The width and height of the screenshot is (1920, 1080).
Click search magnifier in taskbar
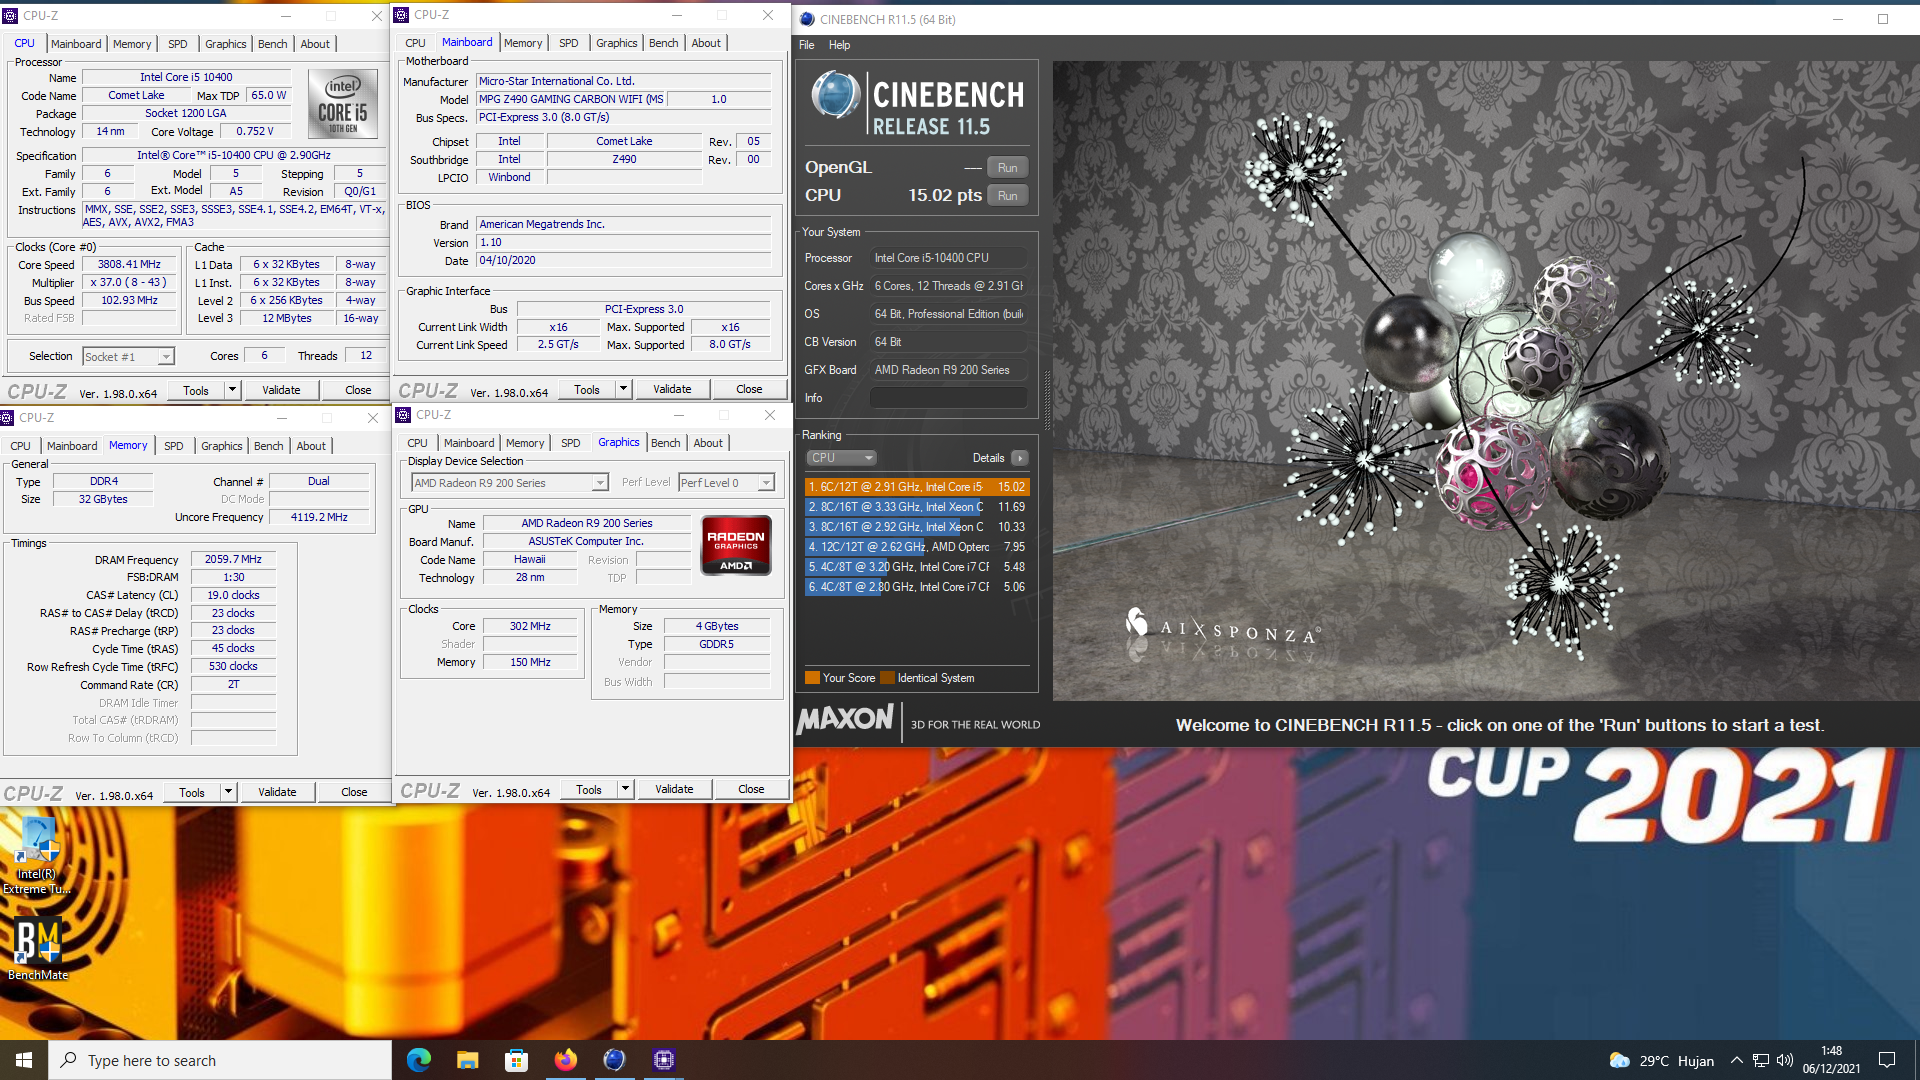68,1060
